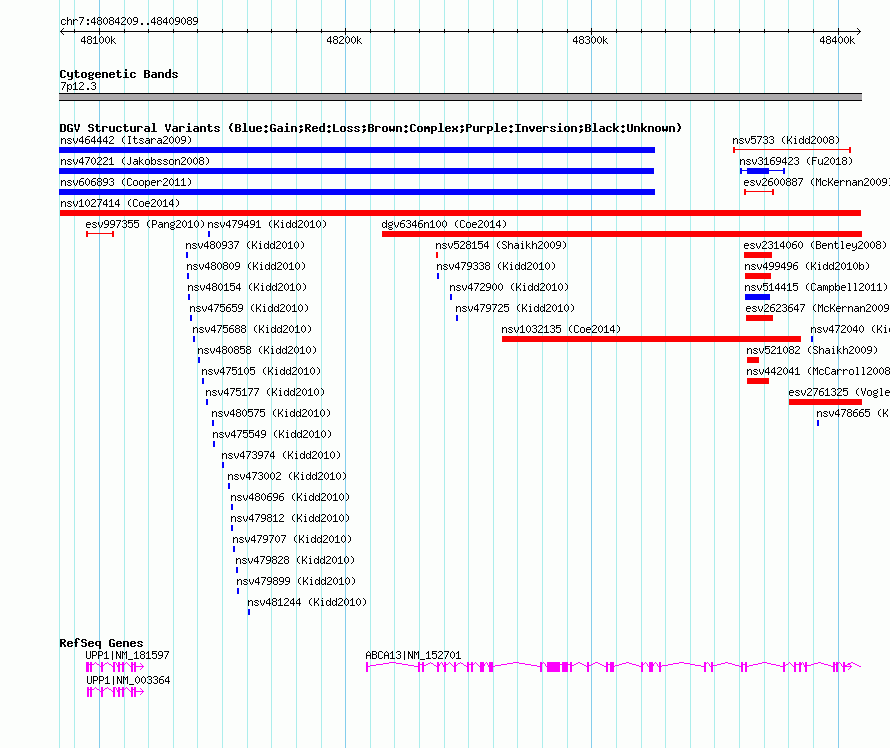The width and height of the screenshot is (890, 748).
Task: Select the nsv472900 (Kidd2010) label
Action: pyautogui.click(x=509, y=287)
